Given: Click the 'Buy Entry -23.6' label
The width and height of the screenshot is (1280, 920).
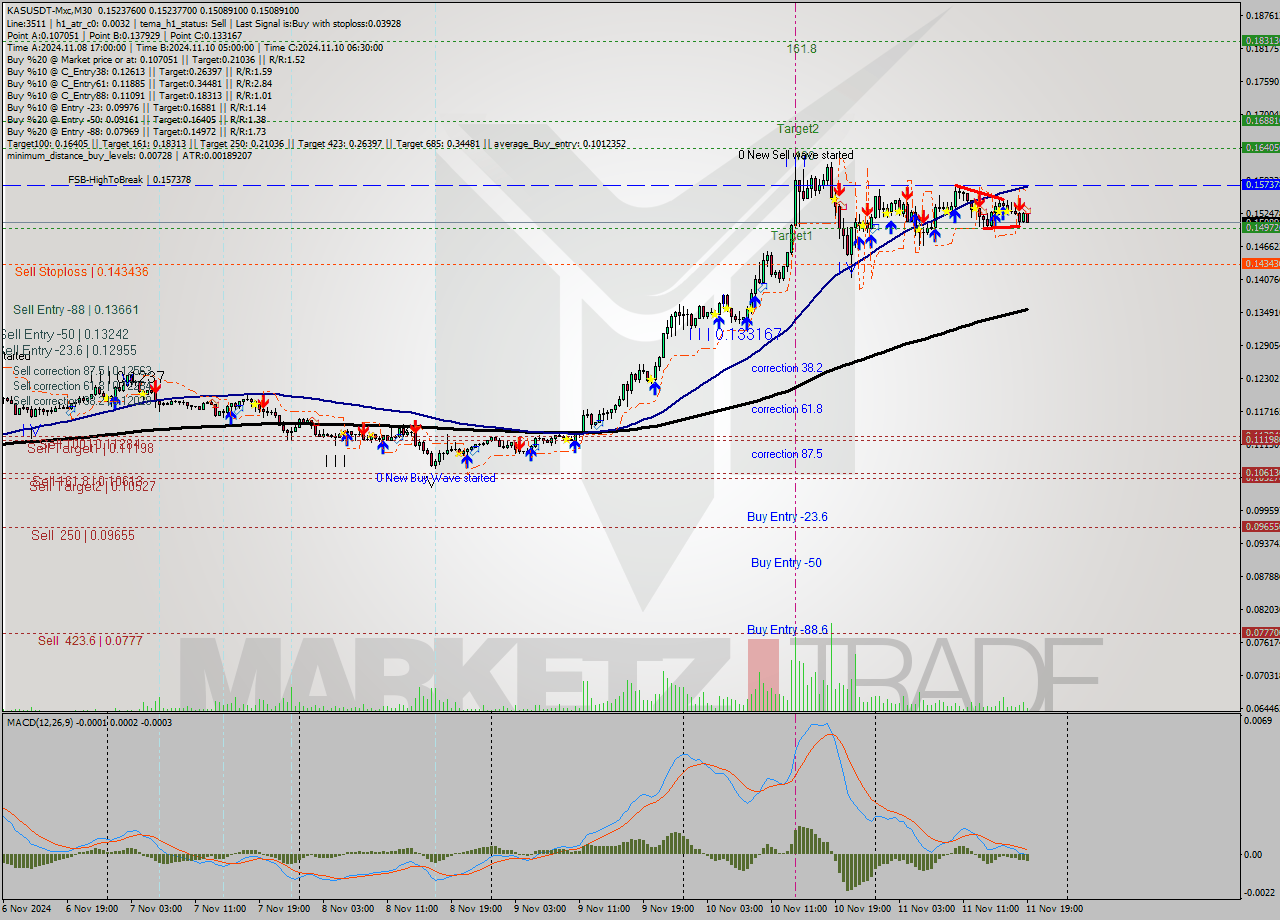Looking at the screenshot, I should [787, 516].
